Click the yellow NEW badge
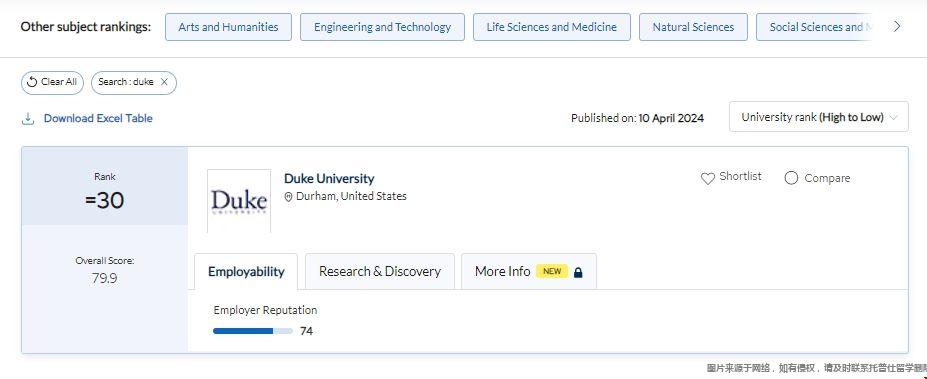Image resolution: width=927 pixels, height=379 pixels. pyautogui.click(x=552, y=271)
